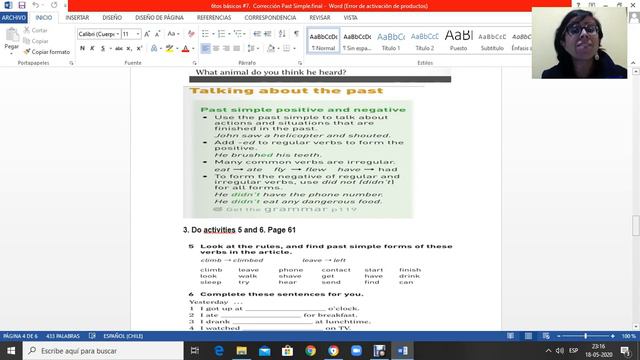Click zoom in plus button
The width and height of the screenshot is (640, 360).
pos(613,336)
